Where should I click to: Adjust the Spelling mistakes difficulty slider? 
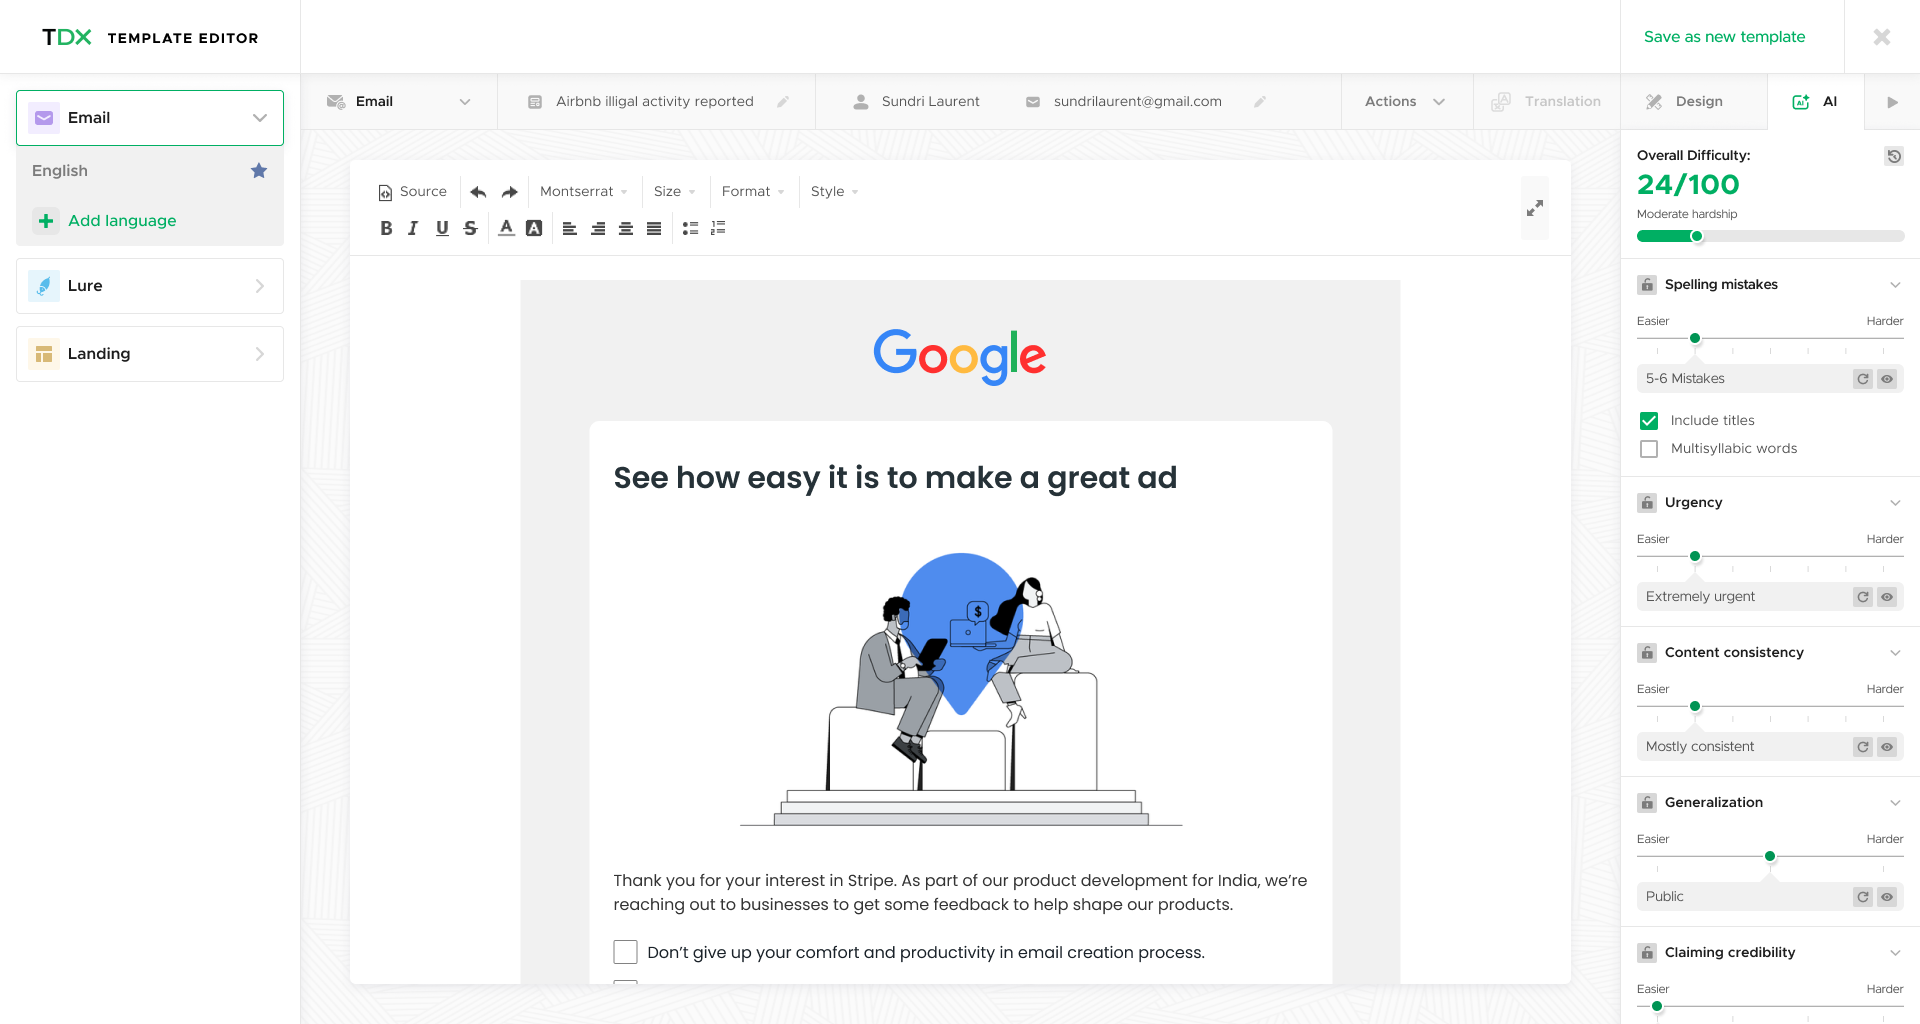[1695, 339]
